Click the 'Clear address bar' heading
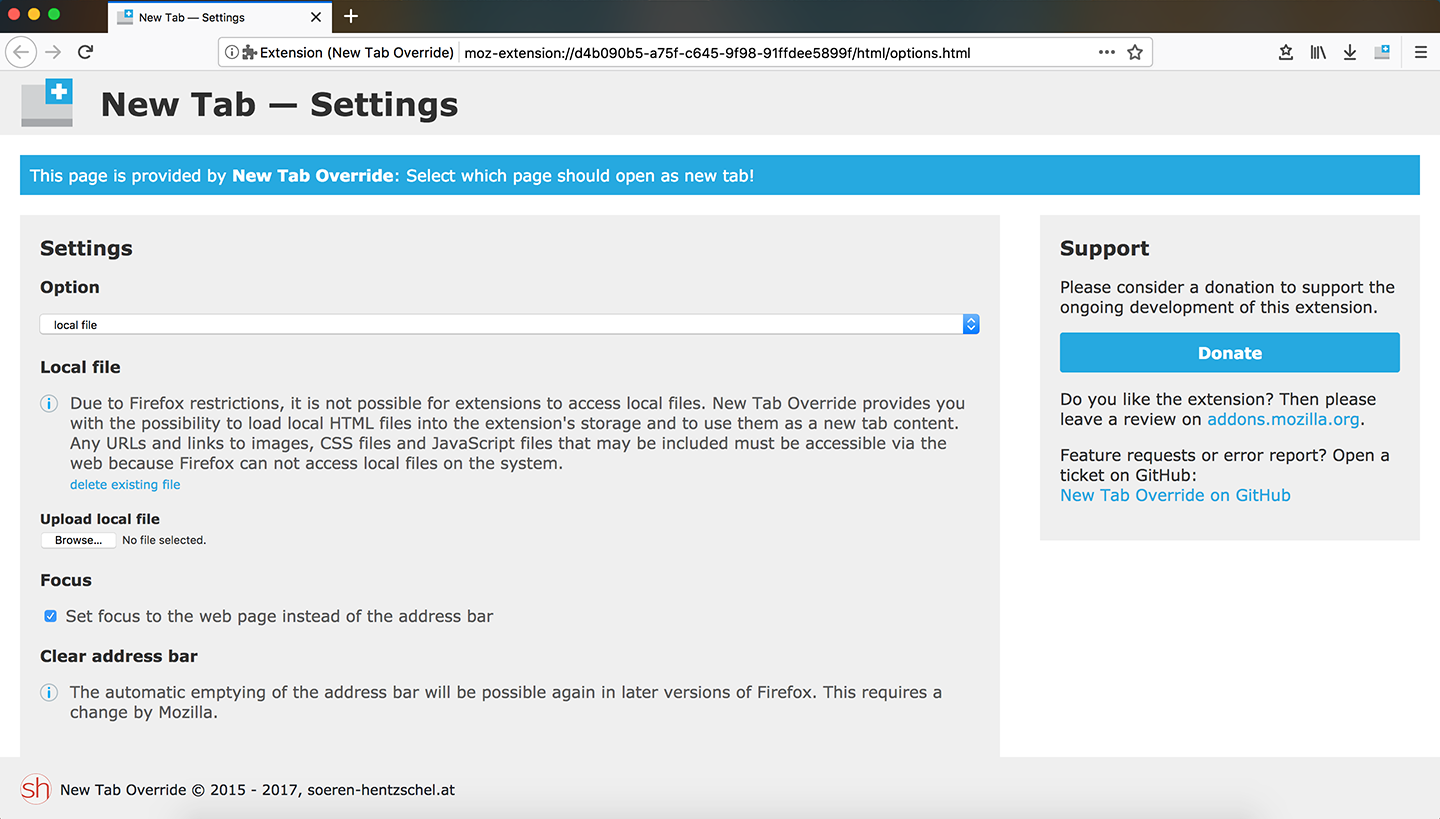The height and width of the screenshot is (819, 1440). [119, 656]
